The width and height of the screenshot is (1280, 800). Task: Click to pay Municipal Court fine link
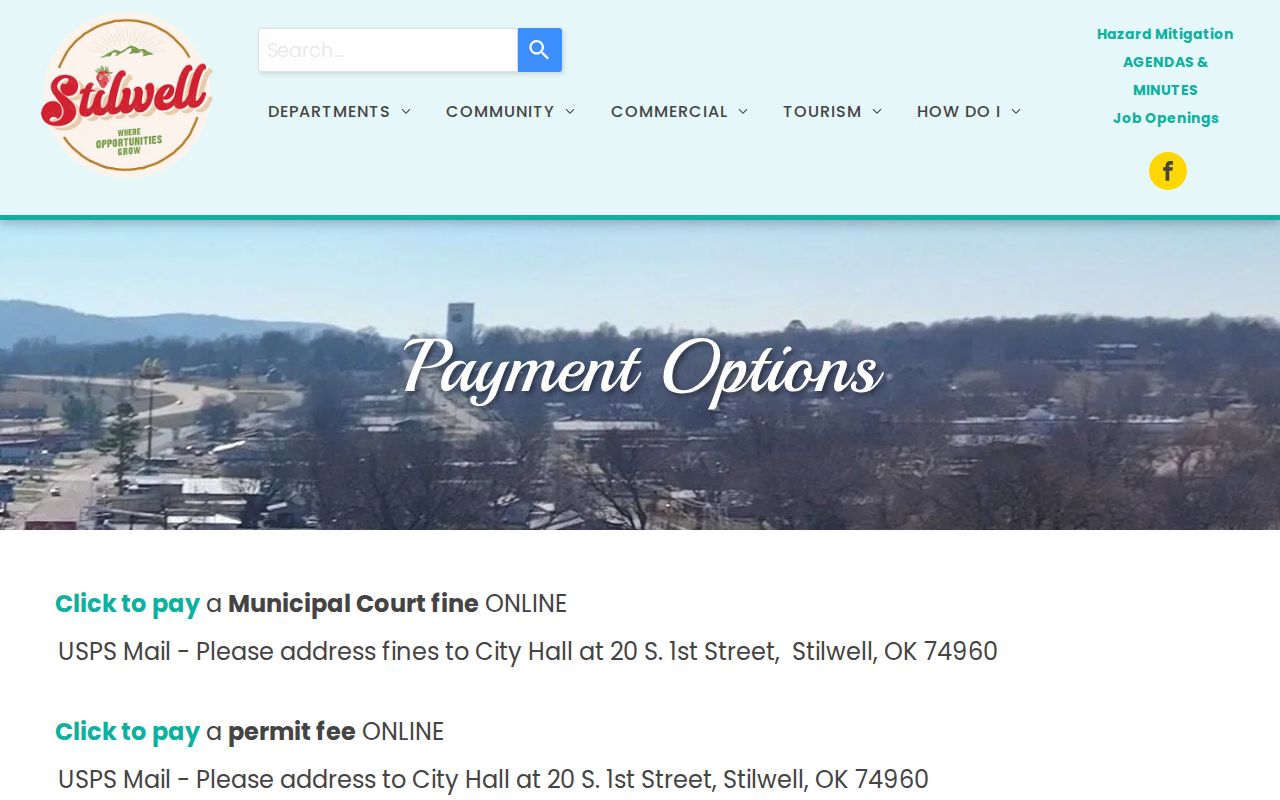(x=128, y=604)
